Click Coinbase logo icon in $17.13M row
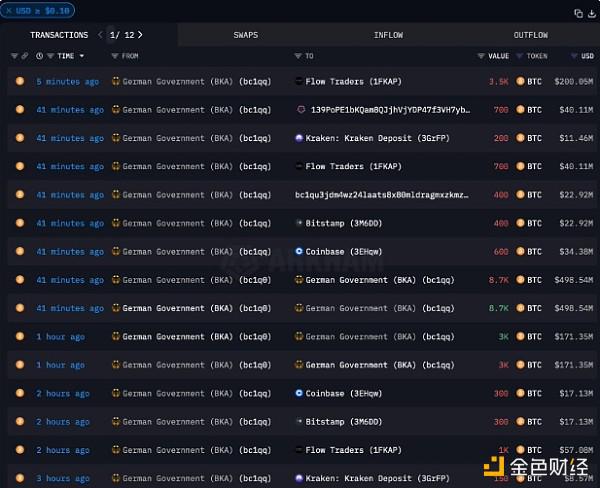Image resolution: width=600 pixels, height=488 pixels. point(299,393)
